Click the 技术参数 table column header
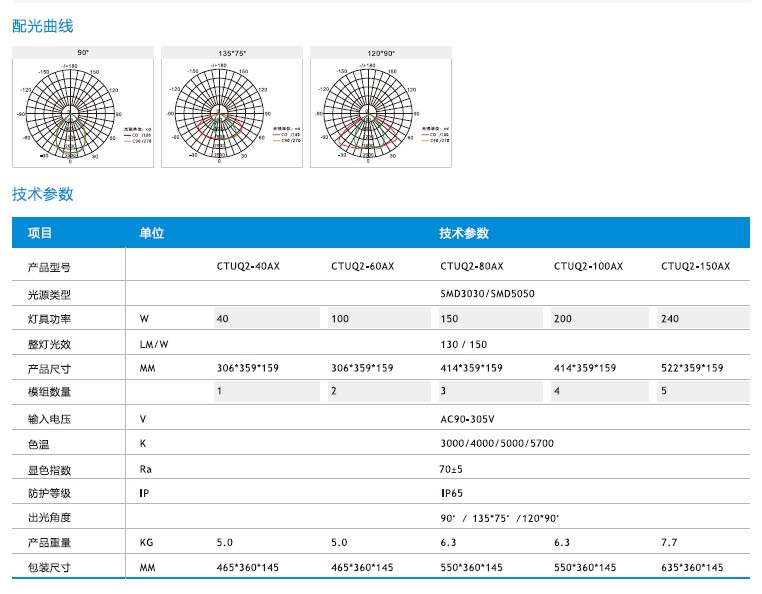 click(464, 233)
